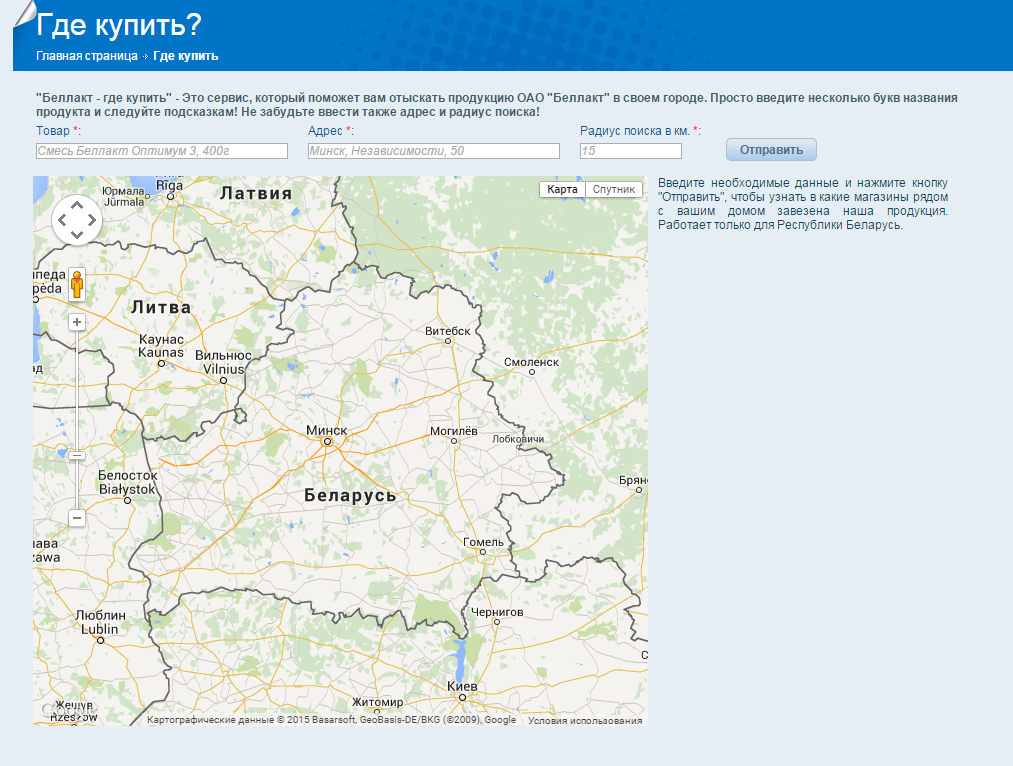This screenshot has width=1013, height=766.
Task: Open the Где купить breadcrumb link
Action: (x=185, y=56)
